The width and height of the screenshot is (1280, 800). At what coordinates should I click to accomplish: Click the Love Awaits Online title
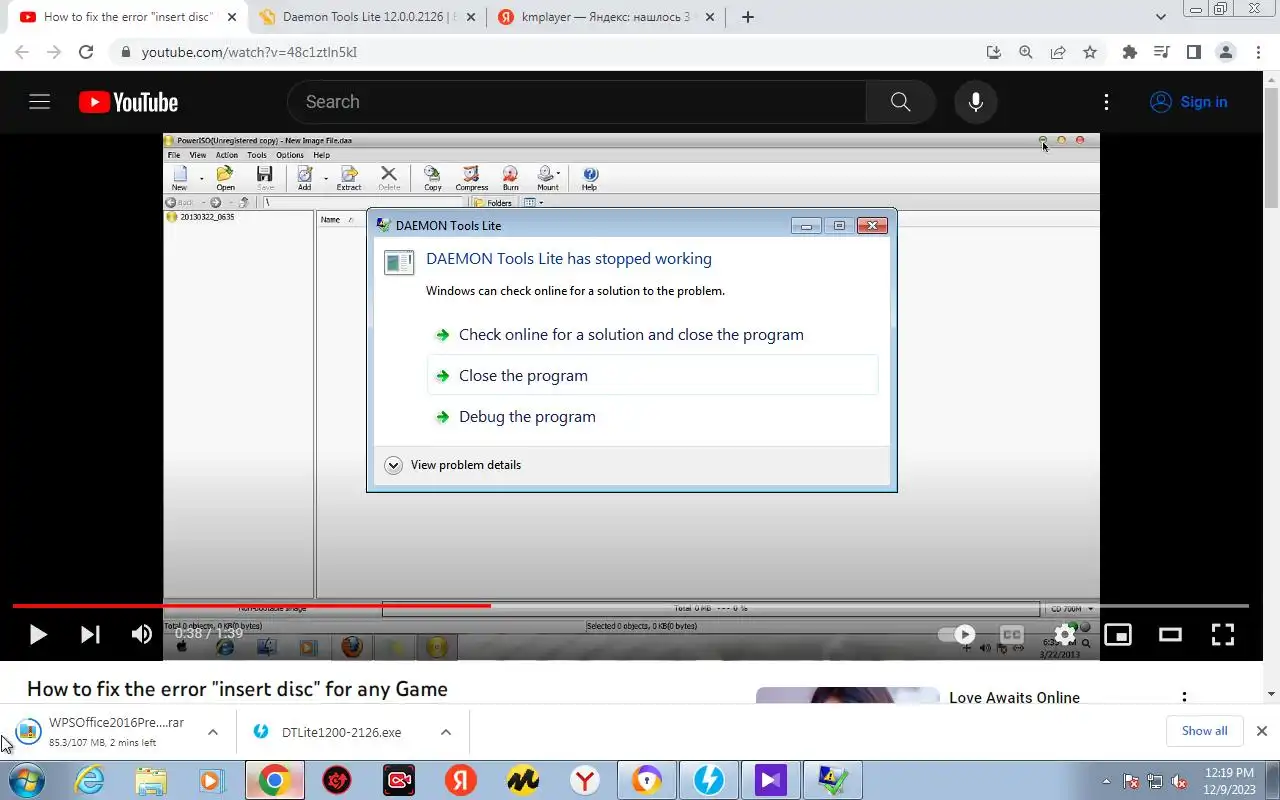click(x=1014, y=698)
